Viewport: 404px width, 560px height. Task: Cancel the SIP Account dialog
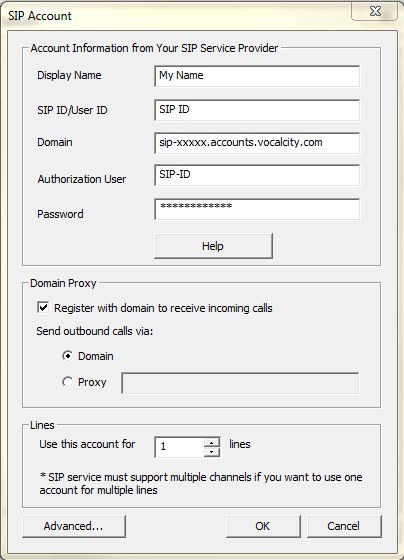(x=344, y=526)
